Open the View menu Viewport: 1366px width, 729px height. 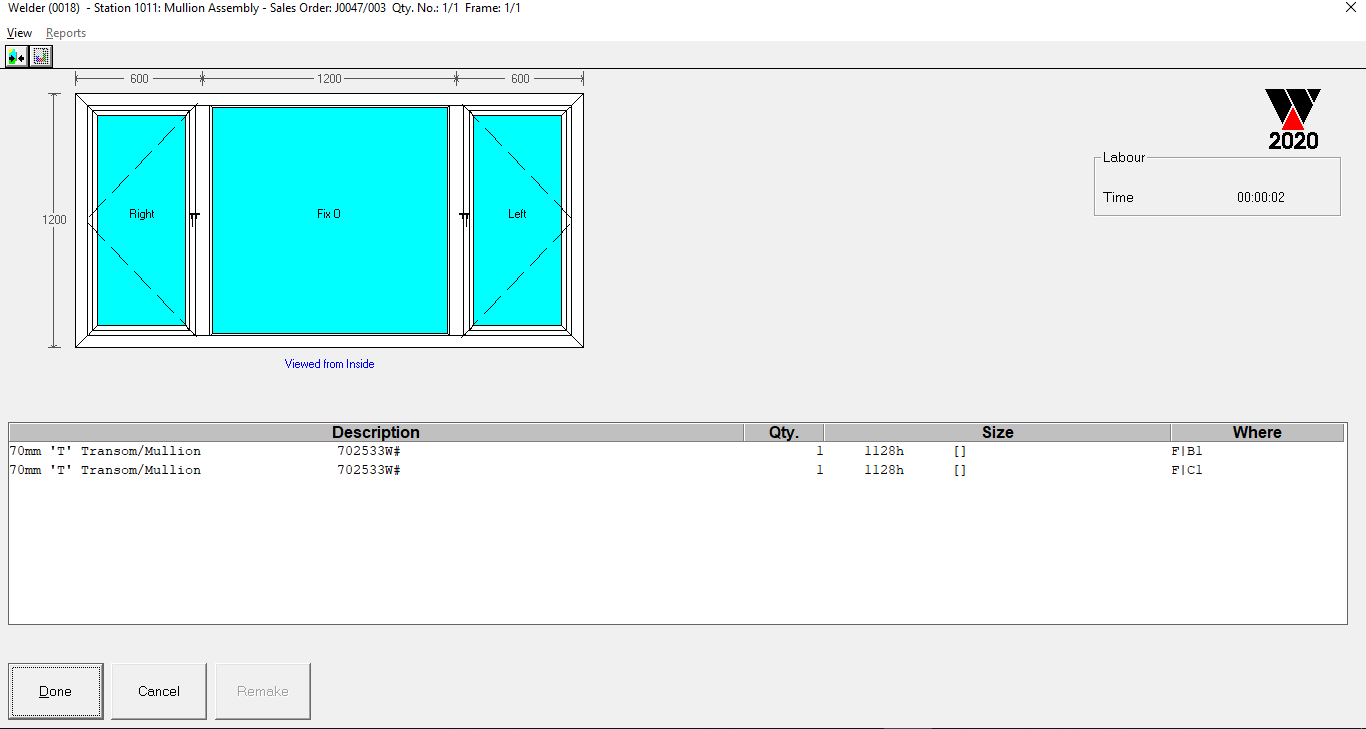pos(19,33)
